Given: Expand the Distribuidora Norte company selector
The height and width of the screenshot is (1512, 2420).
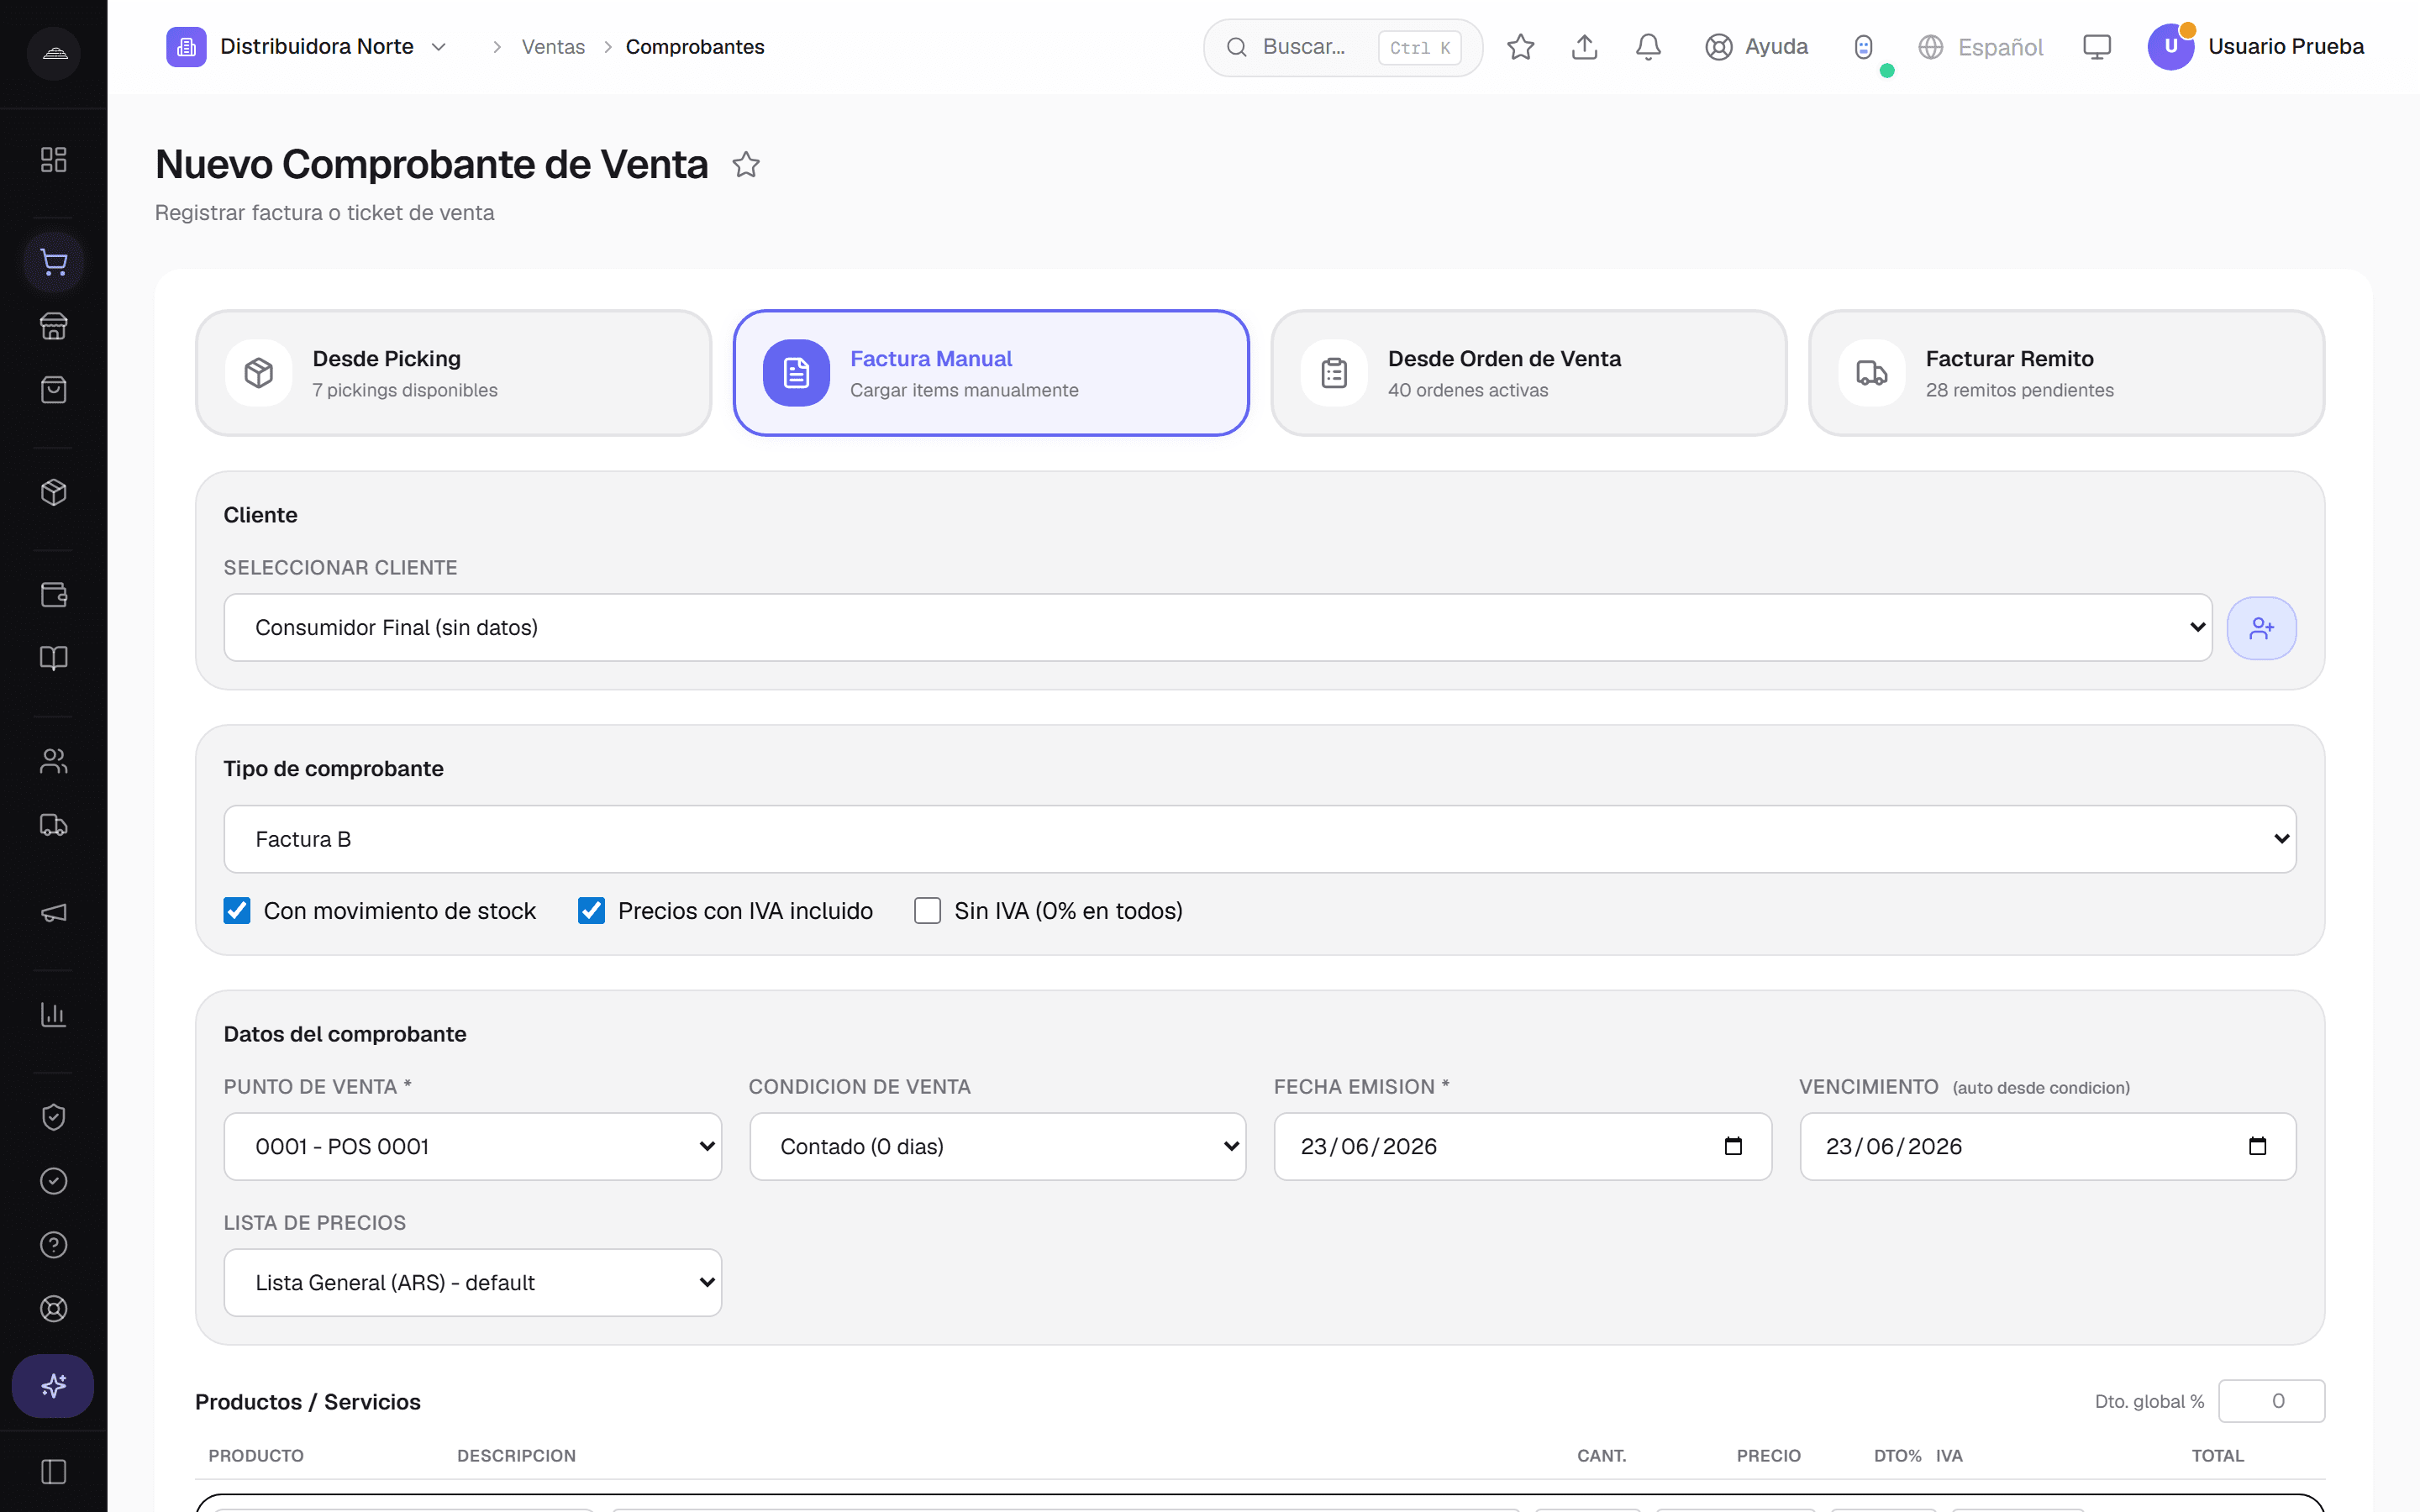Looking at the screenshot, I should [x=308, y=47].
